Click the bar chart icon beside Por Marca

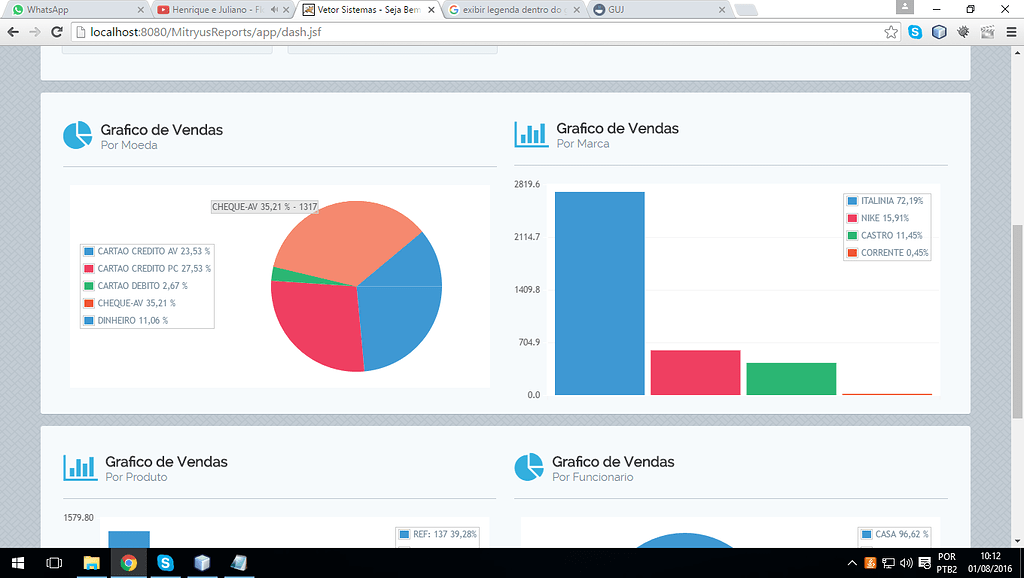[530, 131]
